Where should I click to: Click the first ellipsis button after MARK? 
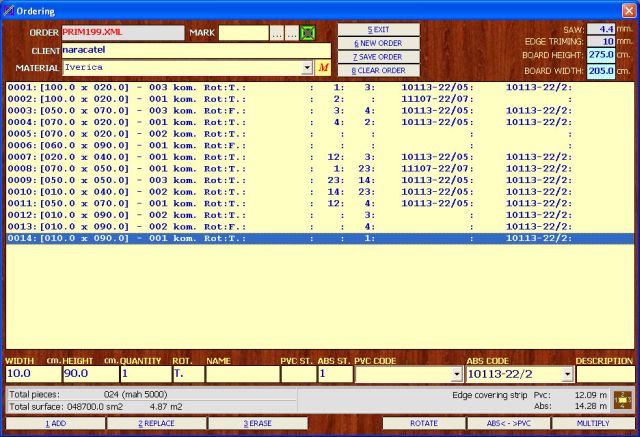tap(277, 33)
